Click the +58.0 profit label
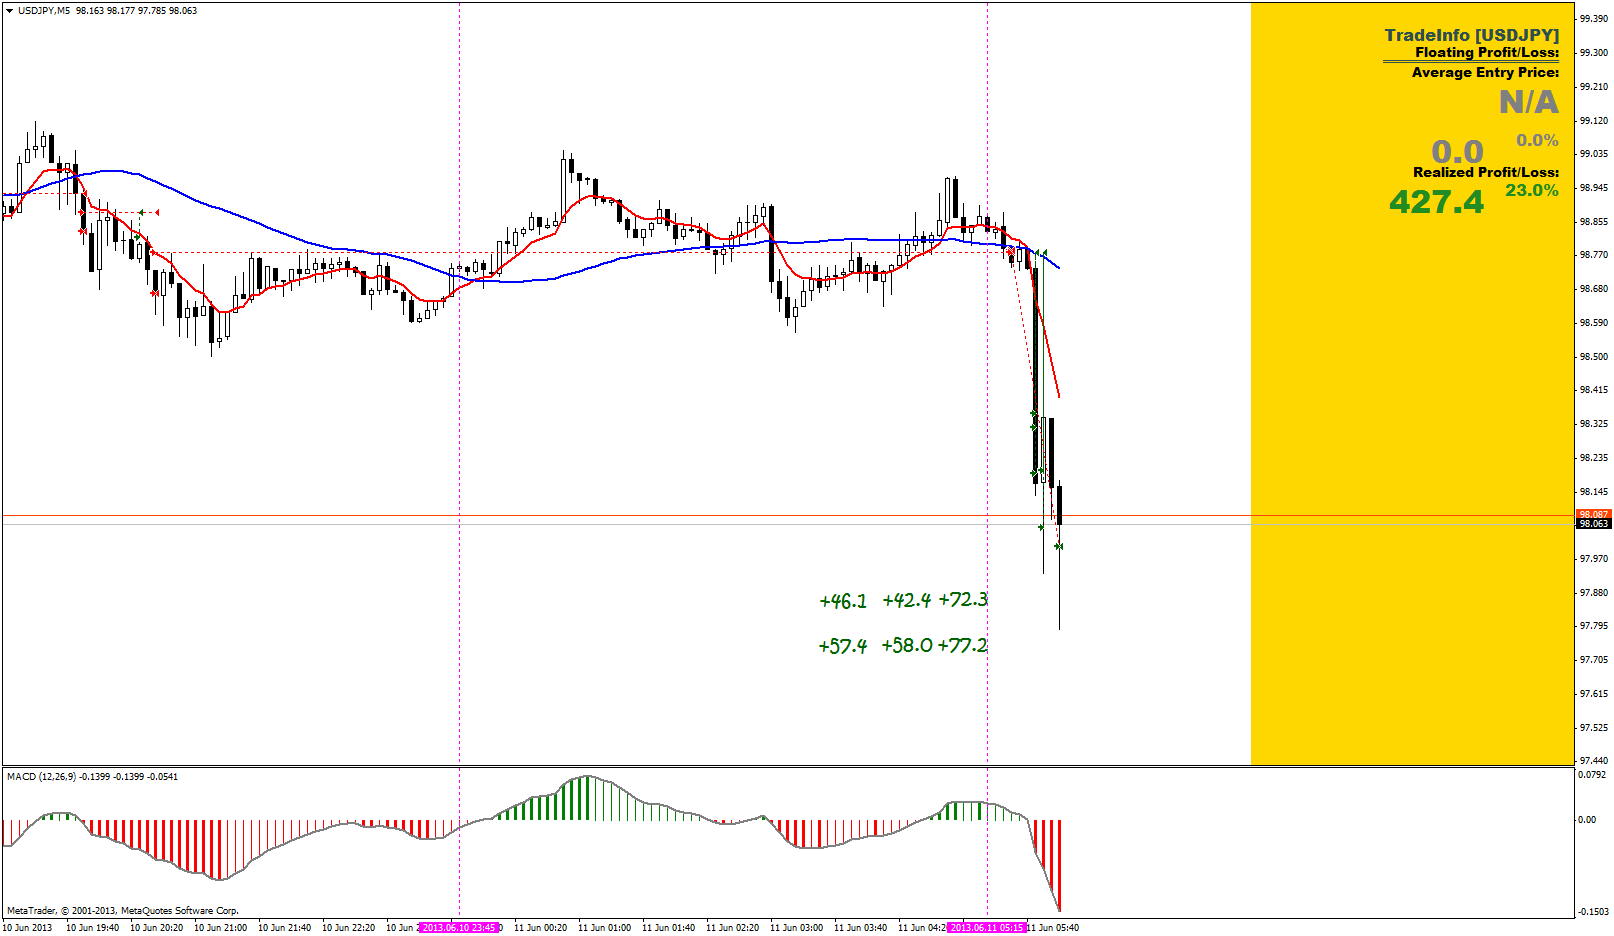1614x936 pixels. click(x=907, y=645)
